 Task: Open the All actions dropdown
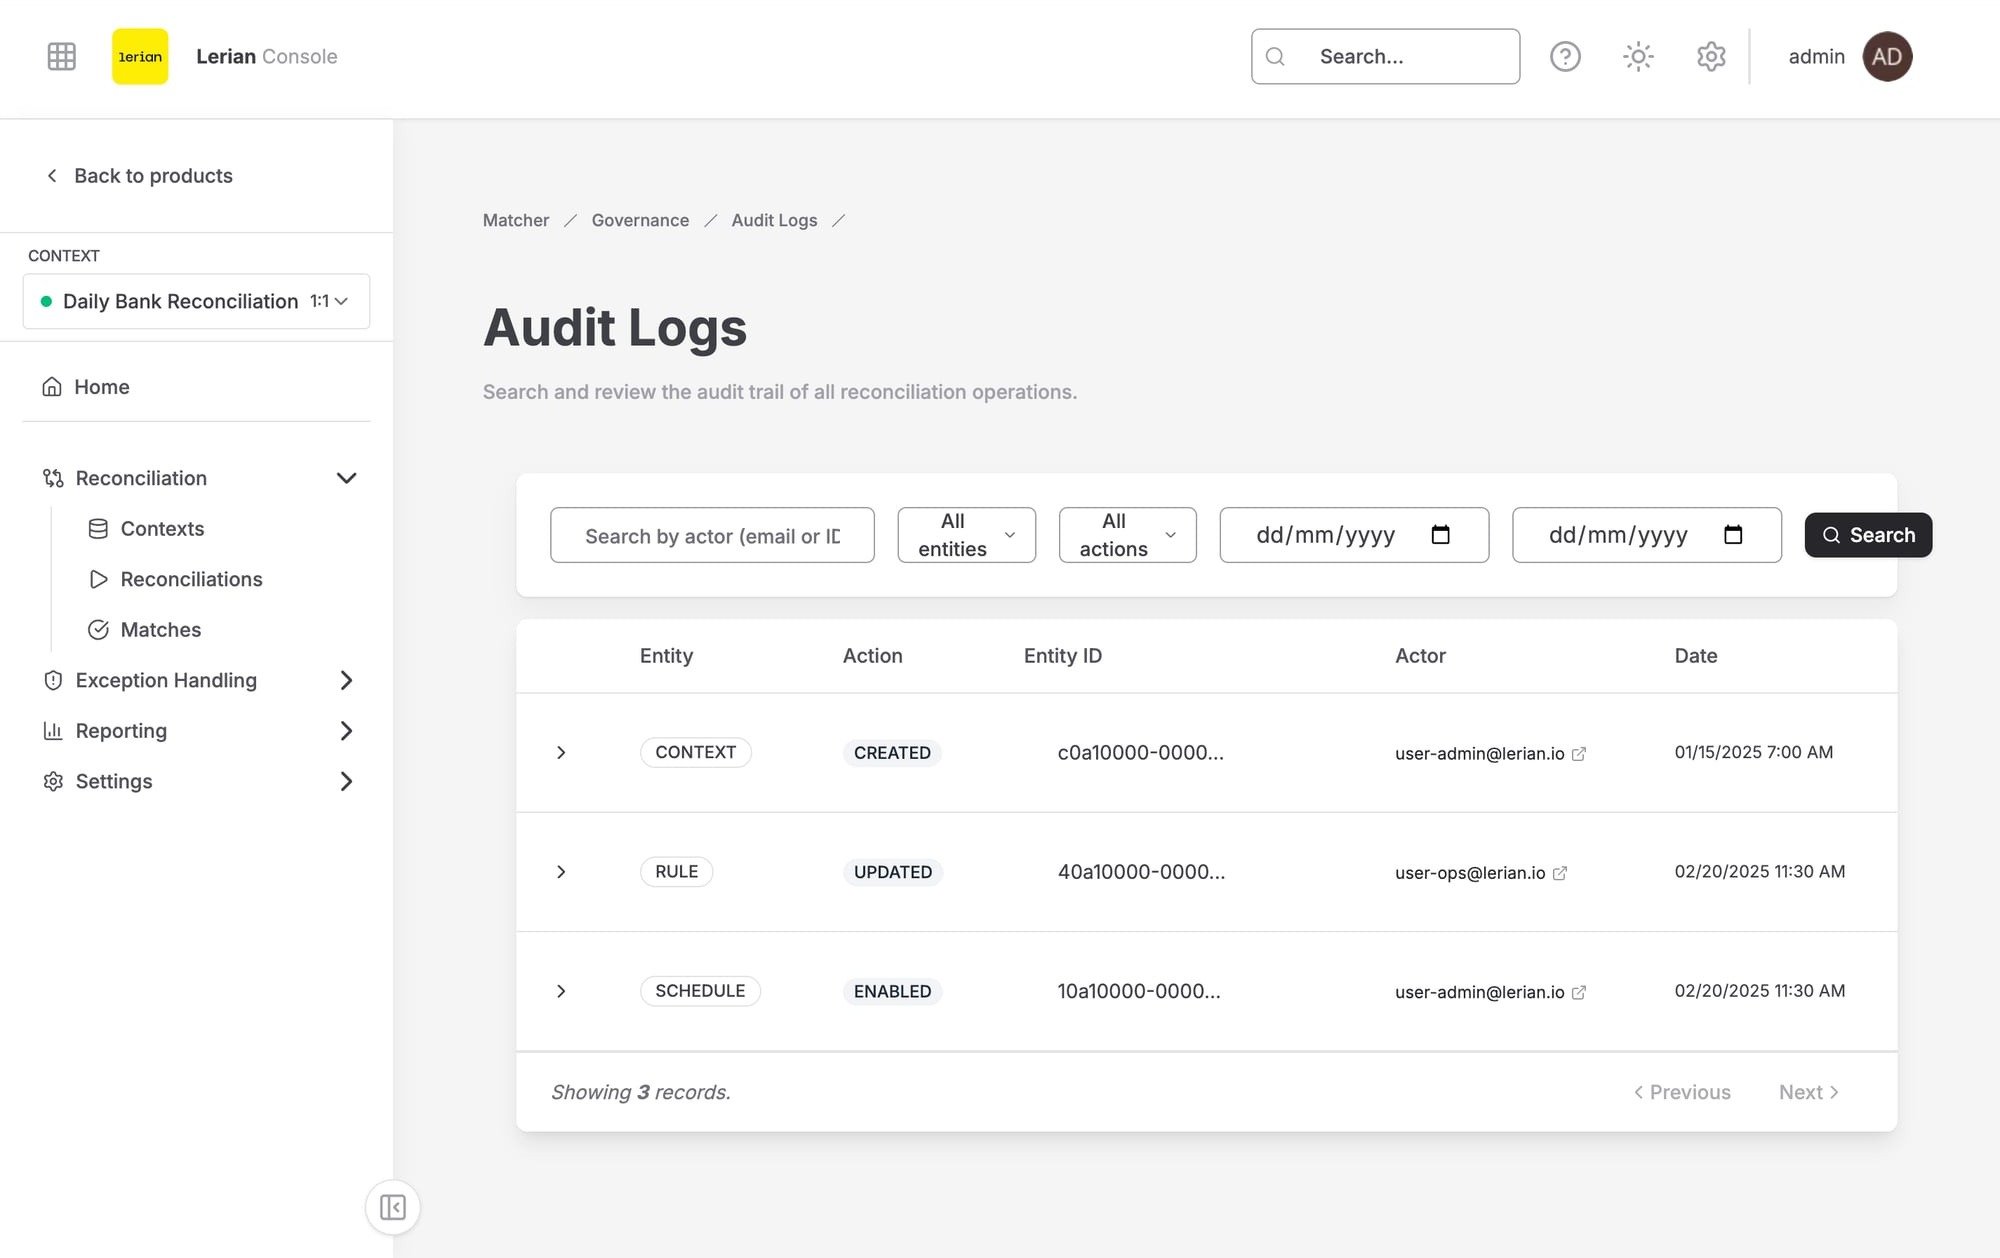1128,535
